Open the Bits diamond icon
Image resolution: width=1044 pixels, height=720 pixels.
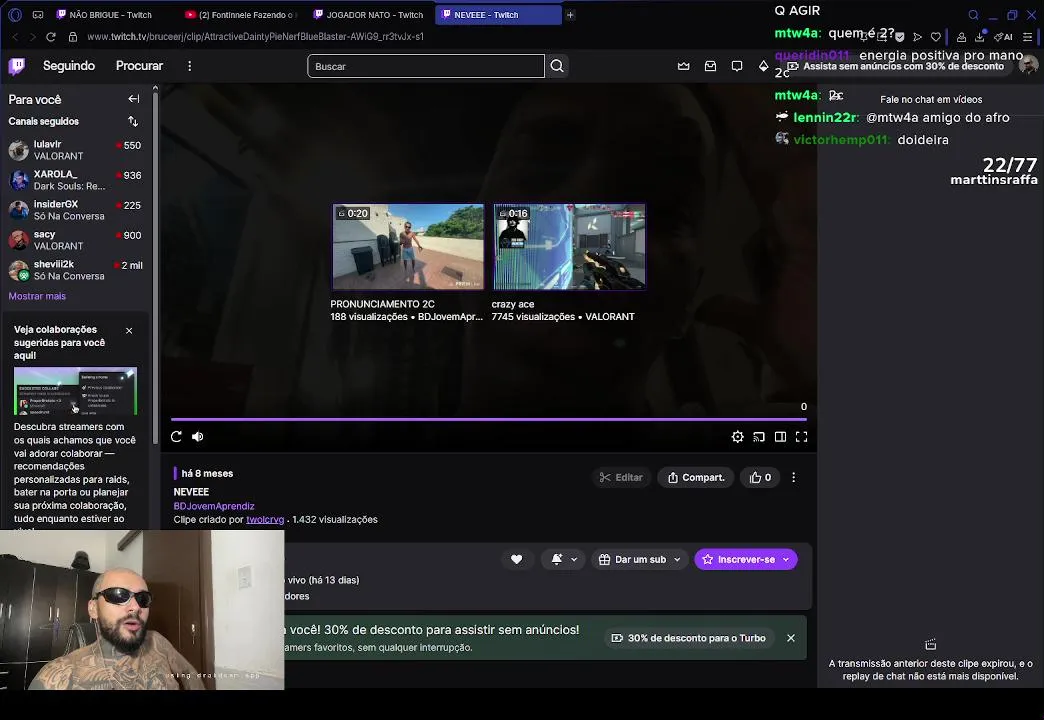[764, 66]
